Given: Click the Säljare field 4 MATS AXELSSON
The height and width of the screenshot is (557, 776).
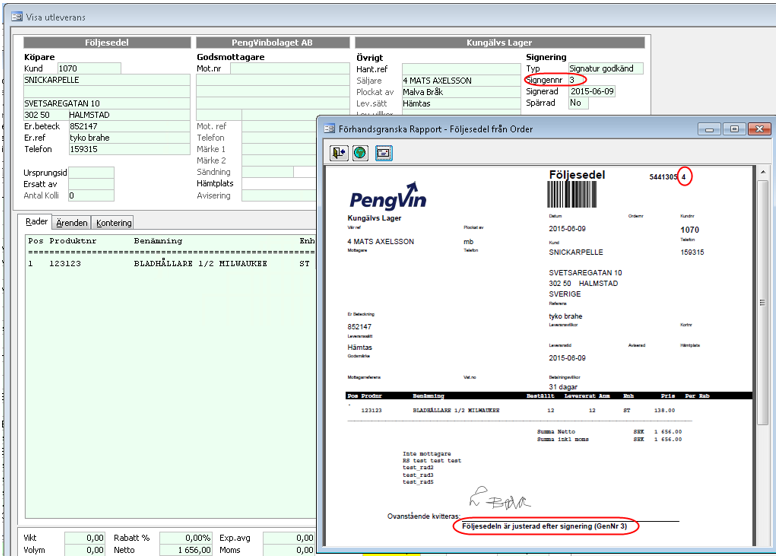Looking at the screenshot, I should [461, 80].
